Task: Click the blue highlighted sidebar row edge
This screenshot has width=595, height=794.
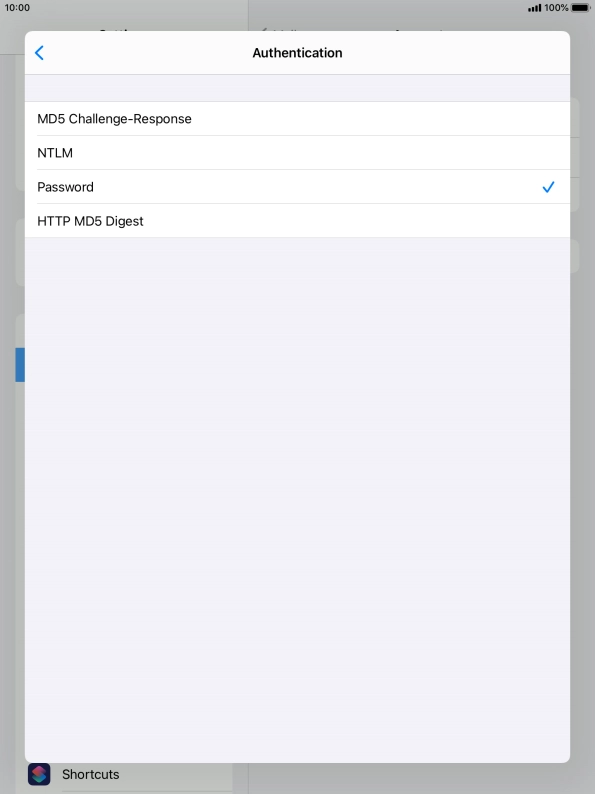Action: click(x=20, y=365)
